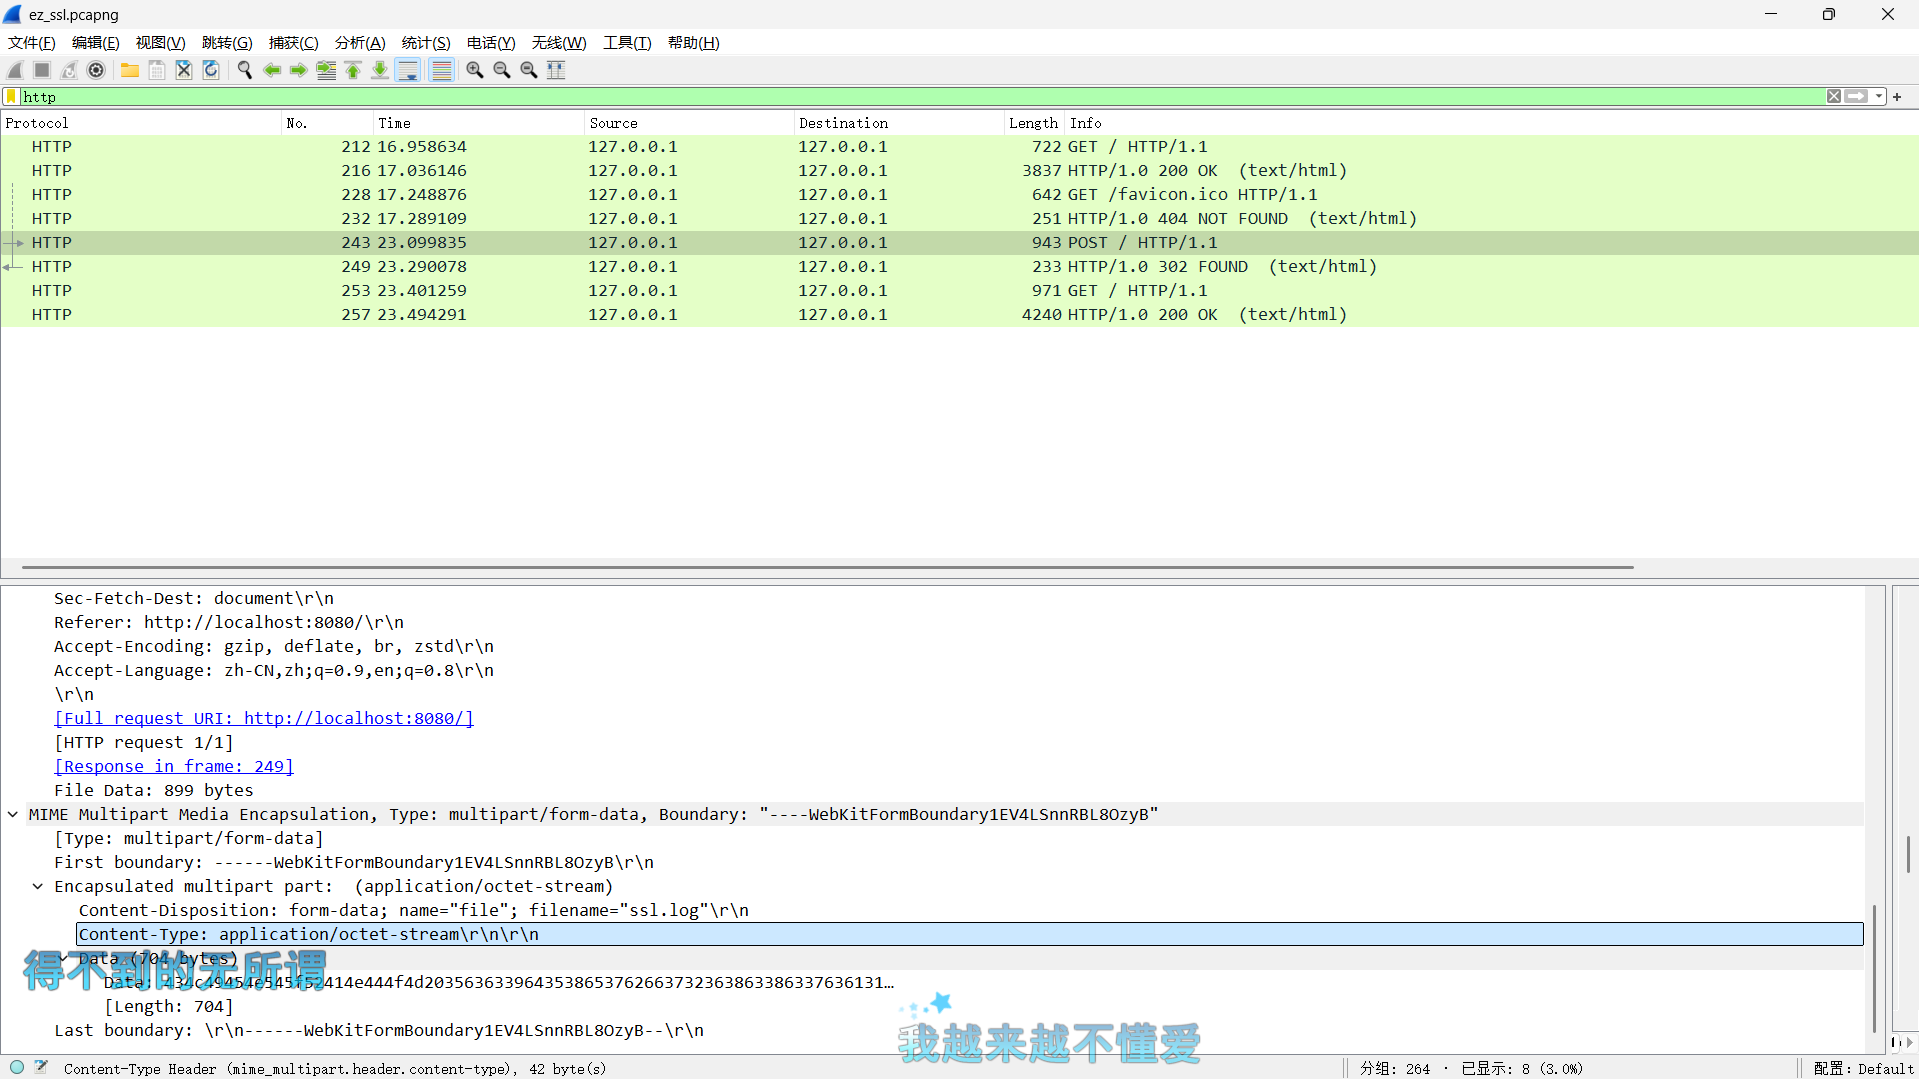This screenshot has width=1919, height=1079.
Task: Open the find packet tool
Action: (245, 70)
